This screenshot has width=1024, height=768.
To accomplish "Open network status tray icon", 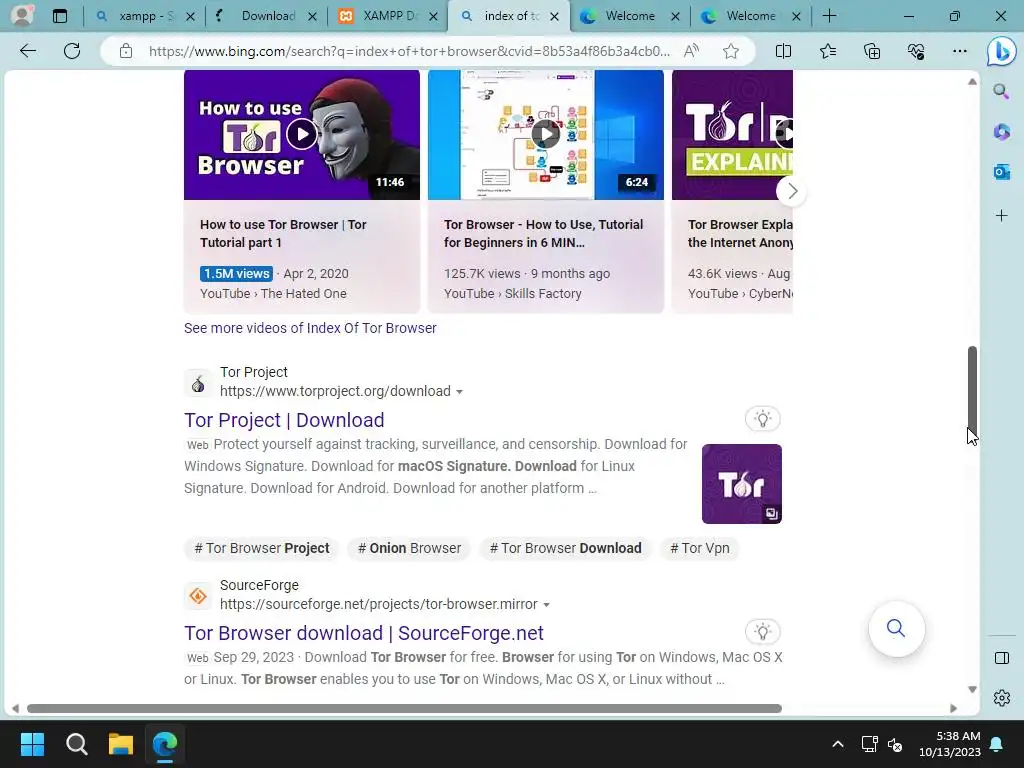I will 869,744.
